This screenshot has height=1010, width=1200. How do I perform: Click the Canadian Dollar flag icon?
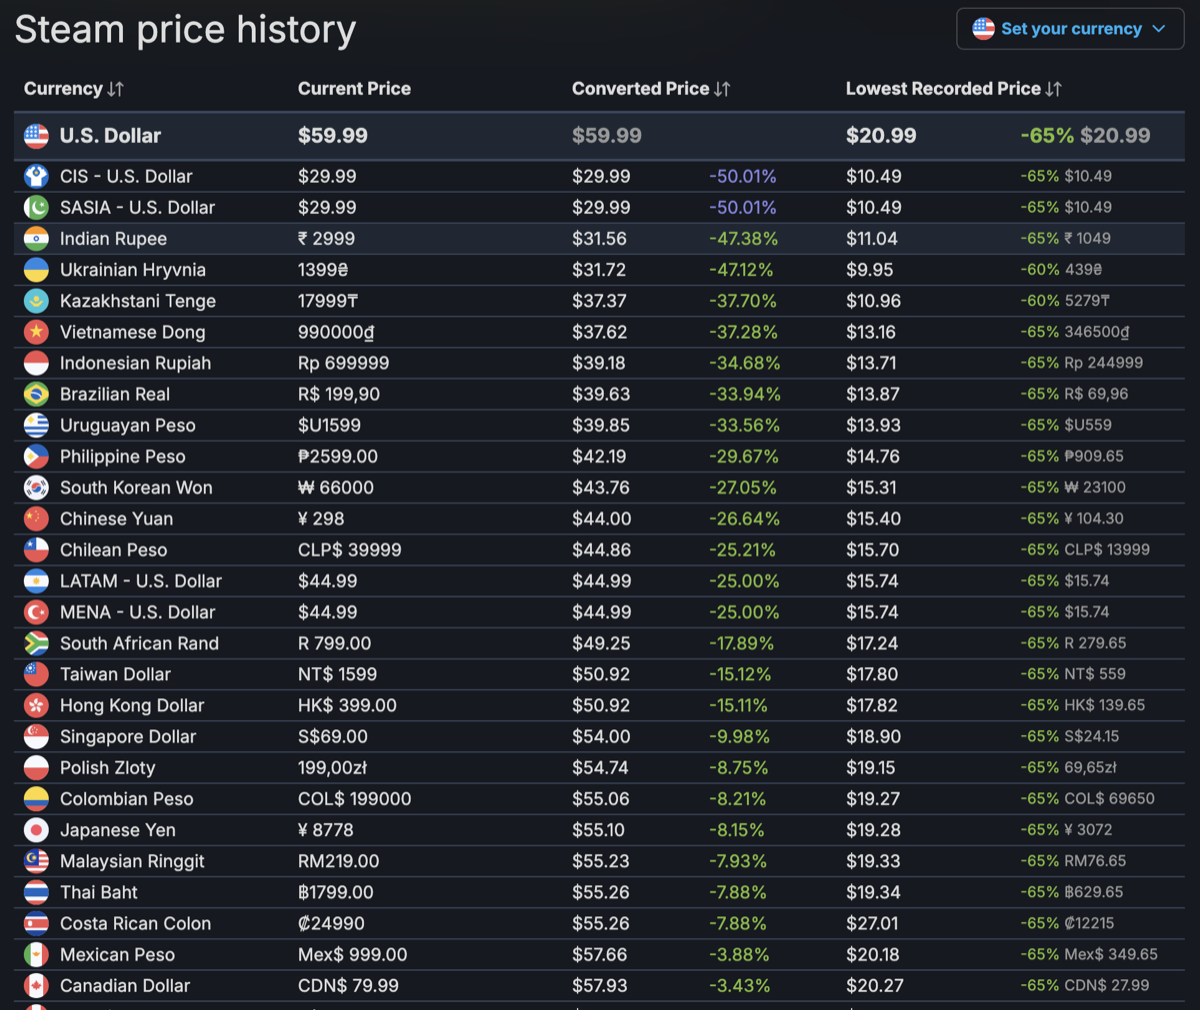click(36, 985)
